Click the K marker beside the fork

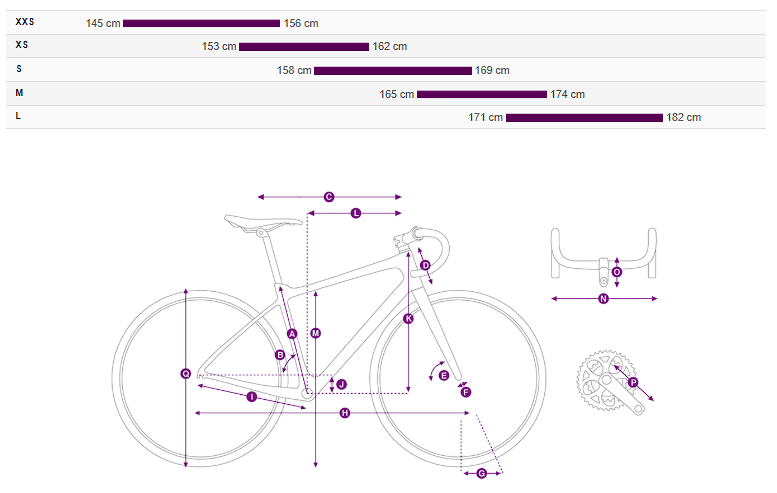[408, 319]
